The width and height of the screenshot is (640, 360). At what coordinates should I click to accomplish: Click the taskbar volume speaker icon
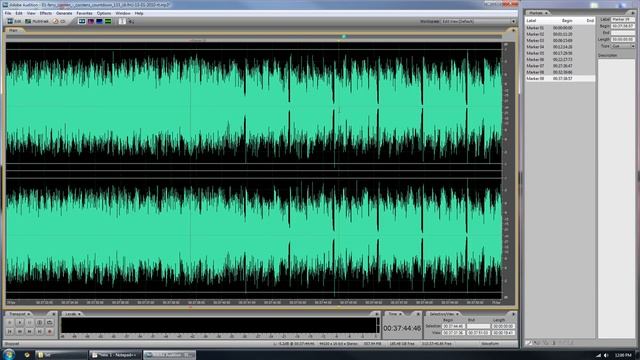[x=606, y=355]
